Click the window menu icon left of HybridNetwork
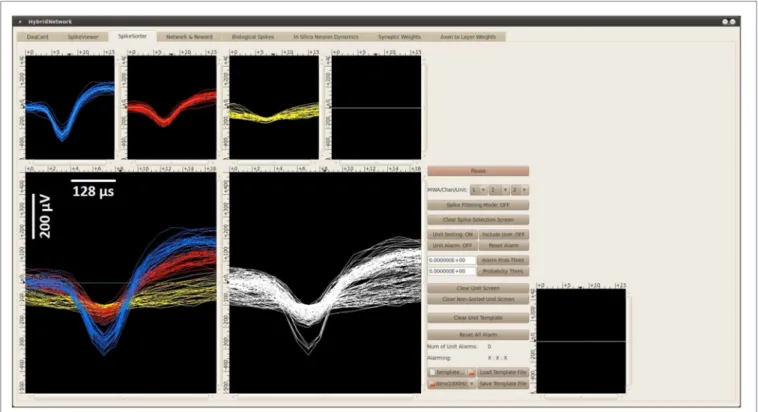Image resolution: width=758 pixels, height=412 pixels. pyautogui.click(x=20, y=22)
